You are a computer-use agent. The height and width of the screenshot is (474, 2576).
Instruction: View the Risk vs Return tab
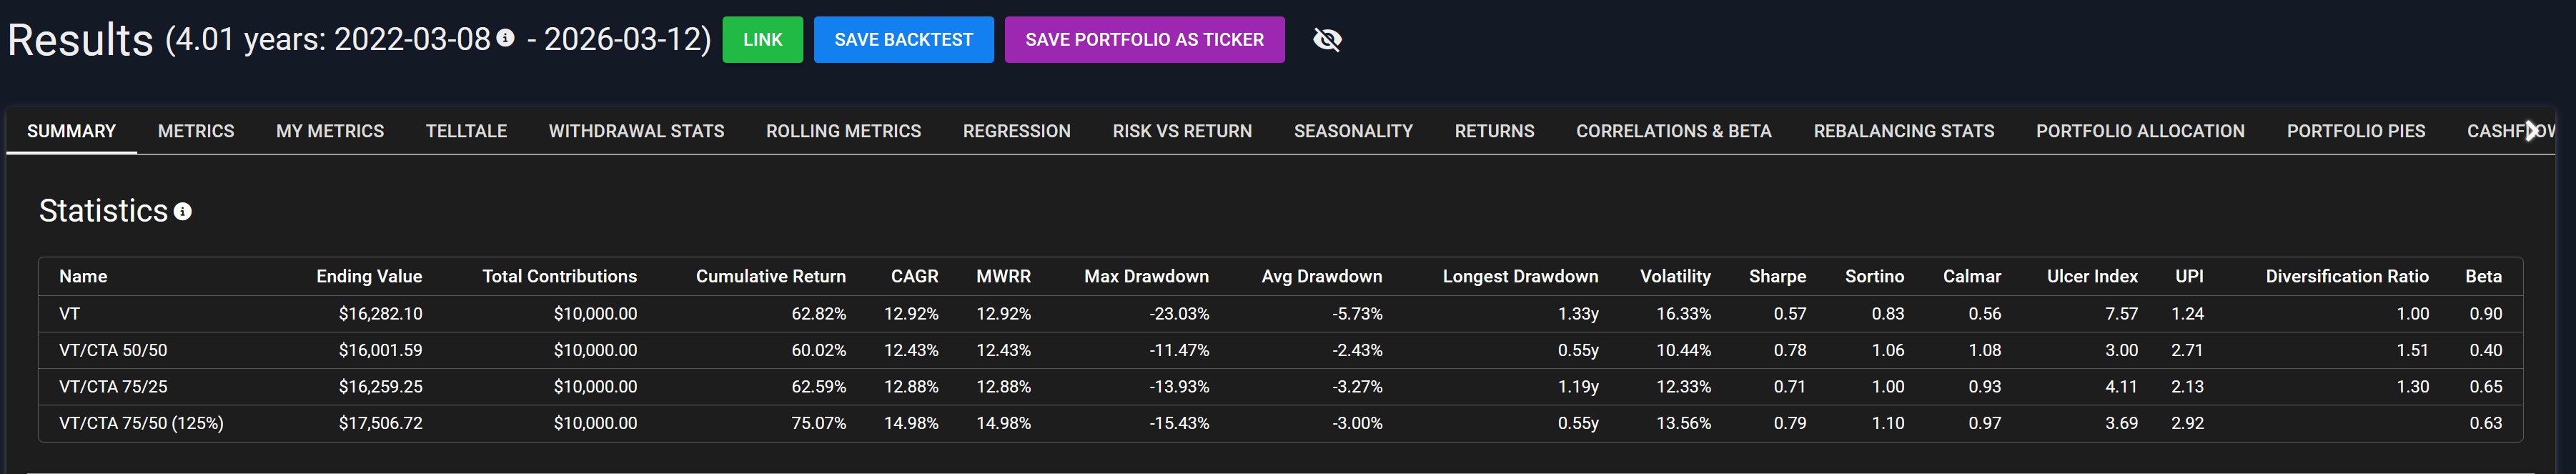[1182, 131]
